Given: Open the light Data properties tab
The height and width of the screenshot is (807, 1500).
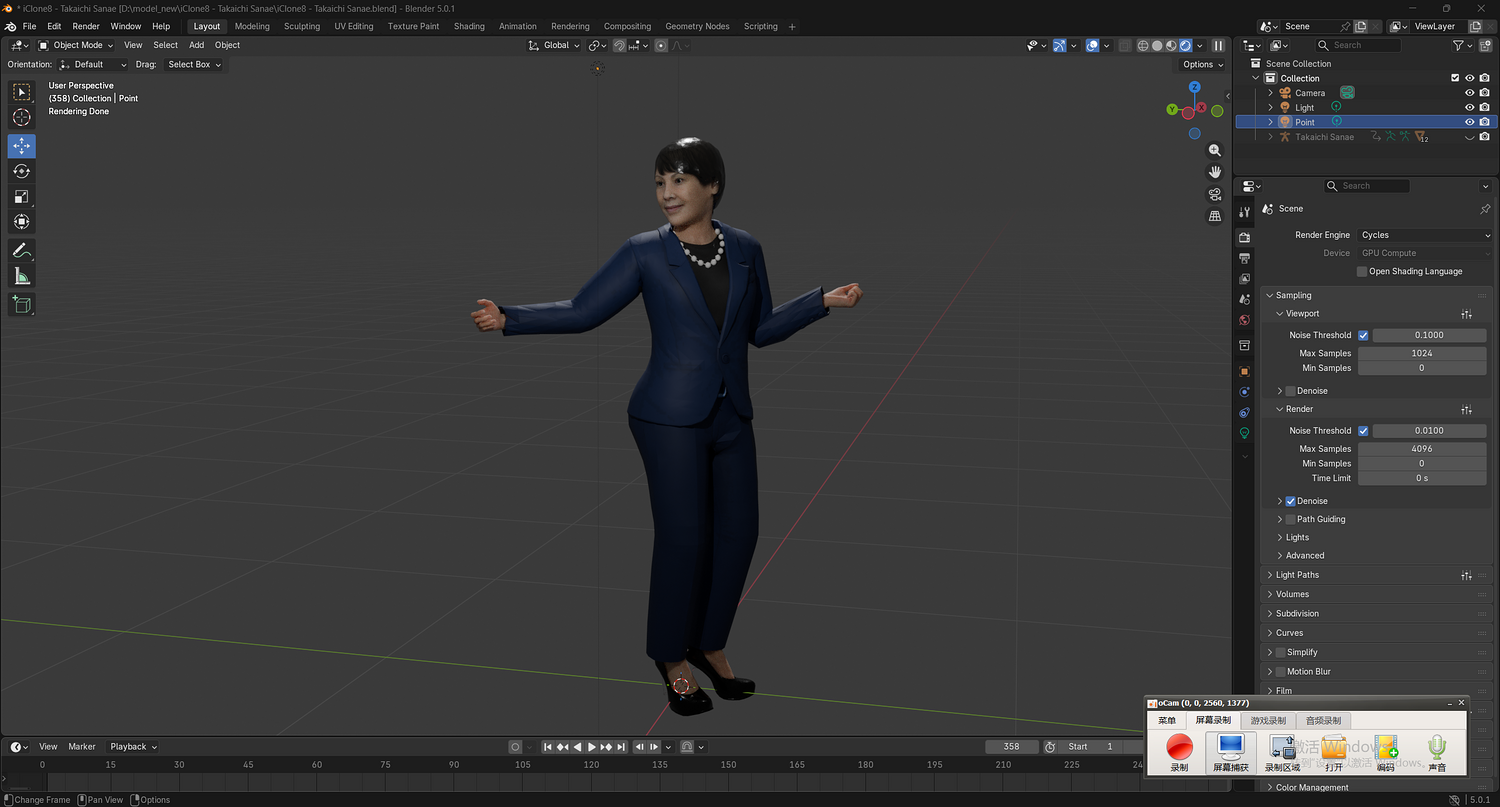Looking at the screenshot, I should point(1245,433).
